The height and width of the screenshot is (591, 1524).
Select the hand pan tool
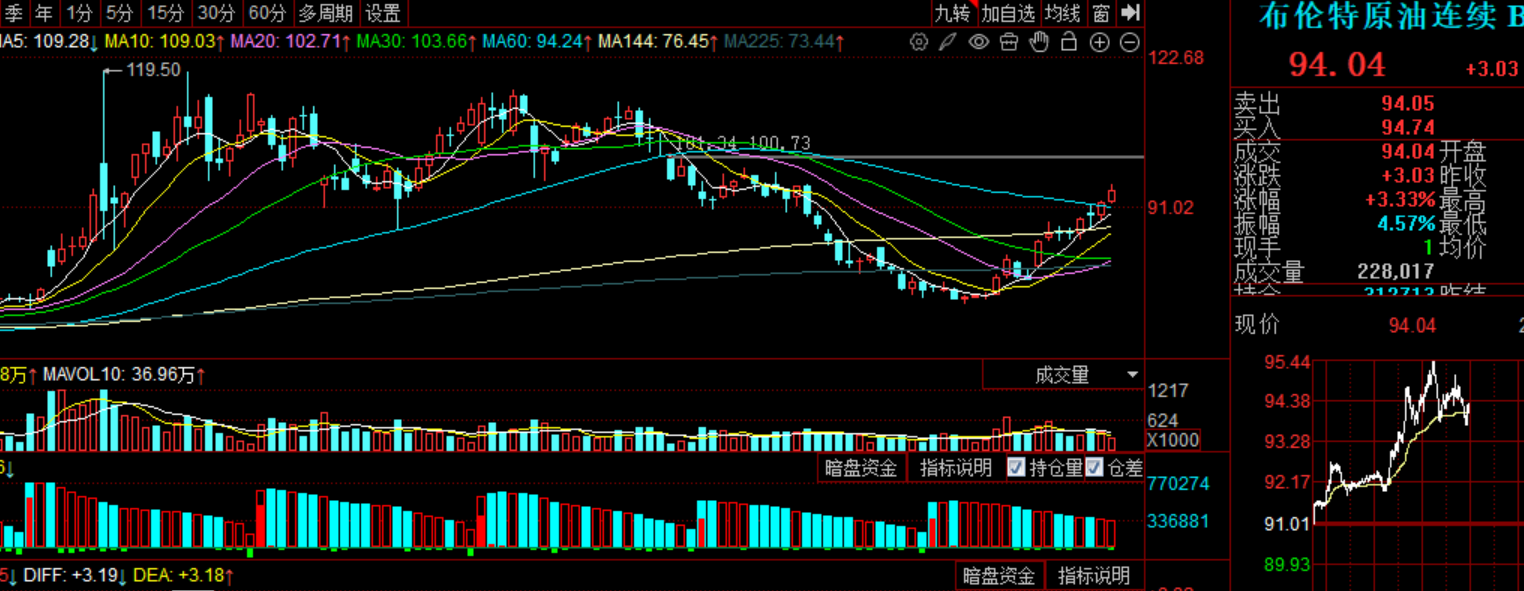pyautogui.click(x=1039, y=42)
